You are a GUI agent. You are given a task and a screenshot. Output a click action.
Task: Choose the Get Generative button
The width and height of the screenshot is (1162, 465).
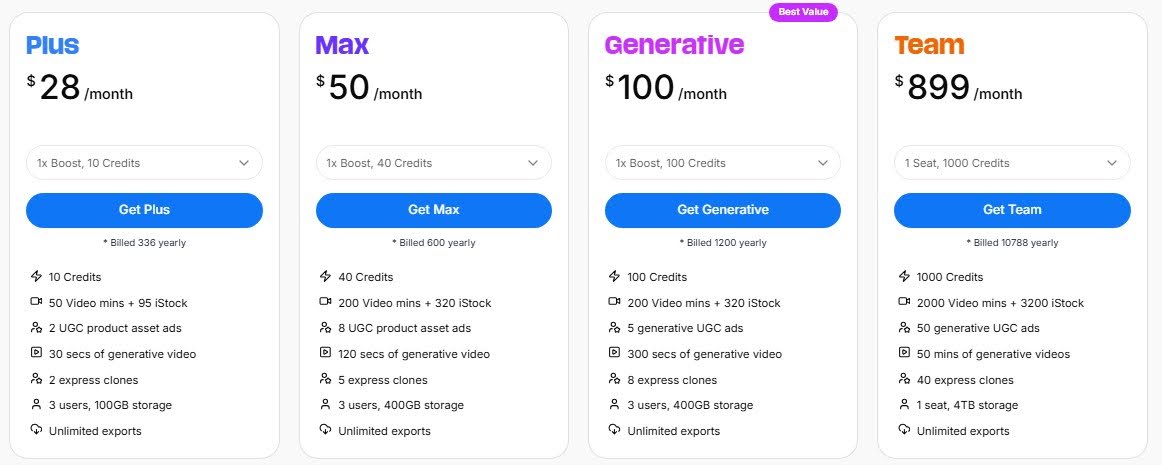[x=722, y=210]
